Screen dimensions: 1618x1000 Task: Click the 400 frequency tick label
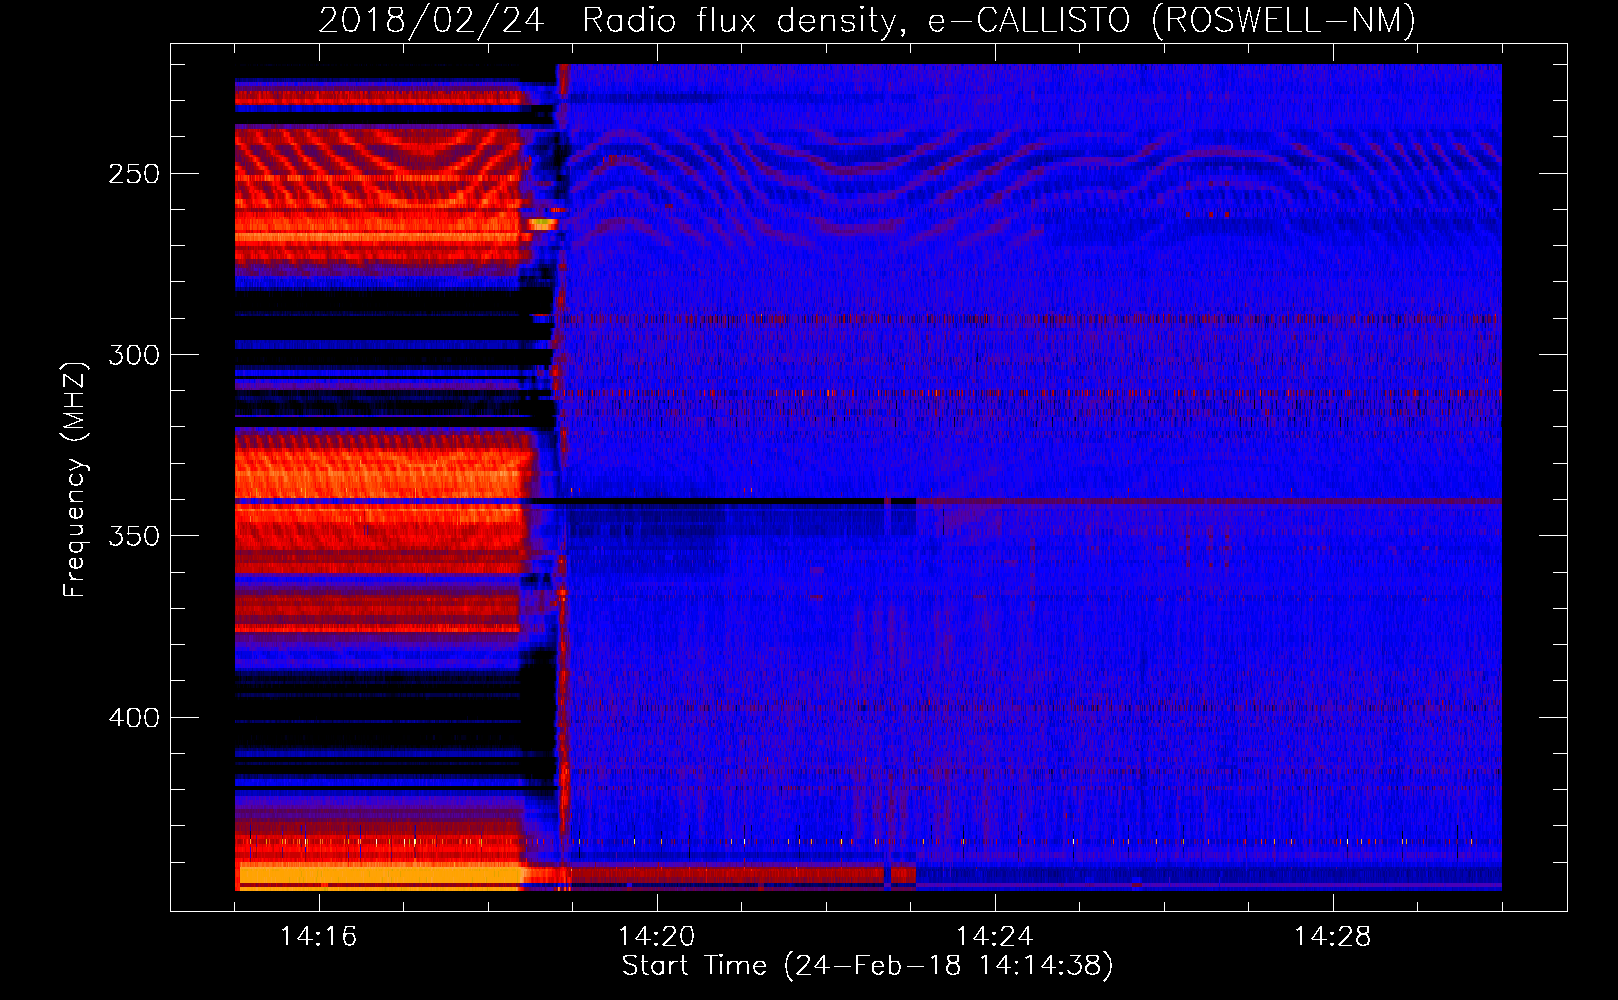click(134, 718)
